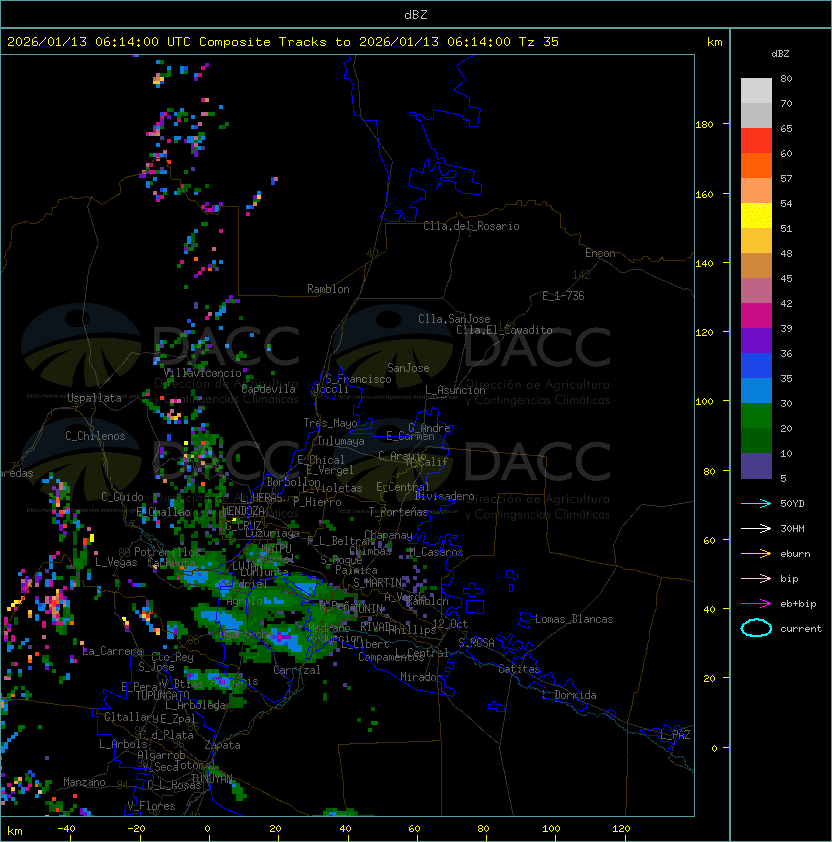832x842 pixels.
Task: Click the Tulumaya label
Action: point(341,441)
